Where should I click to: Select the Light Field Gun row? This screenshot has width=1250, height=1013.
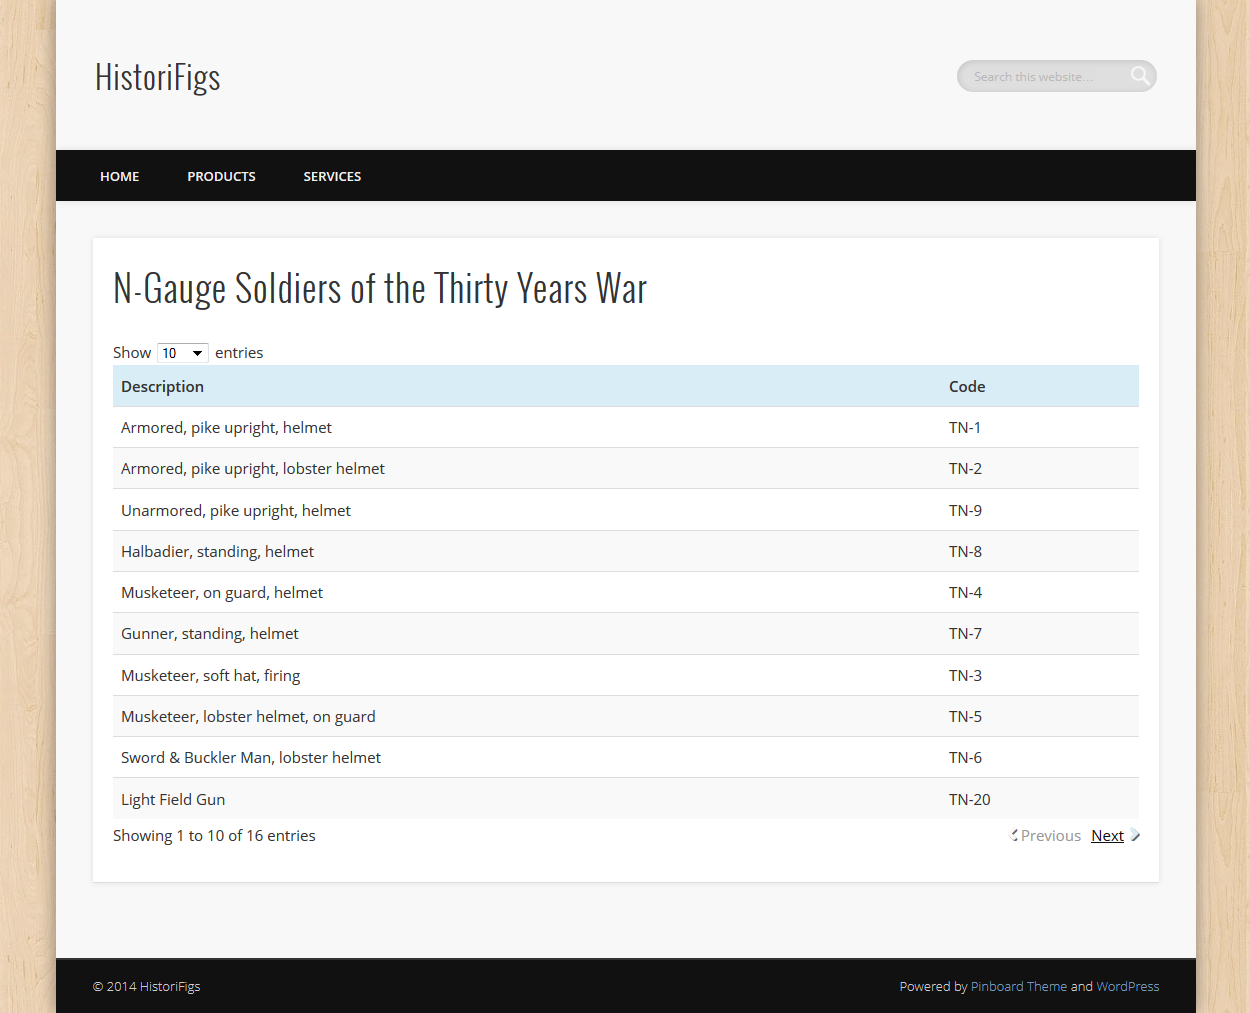click(x=626, y=799)
